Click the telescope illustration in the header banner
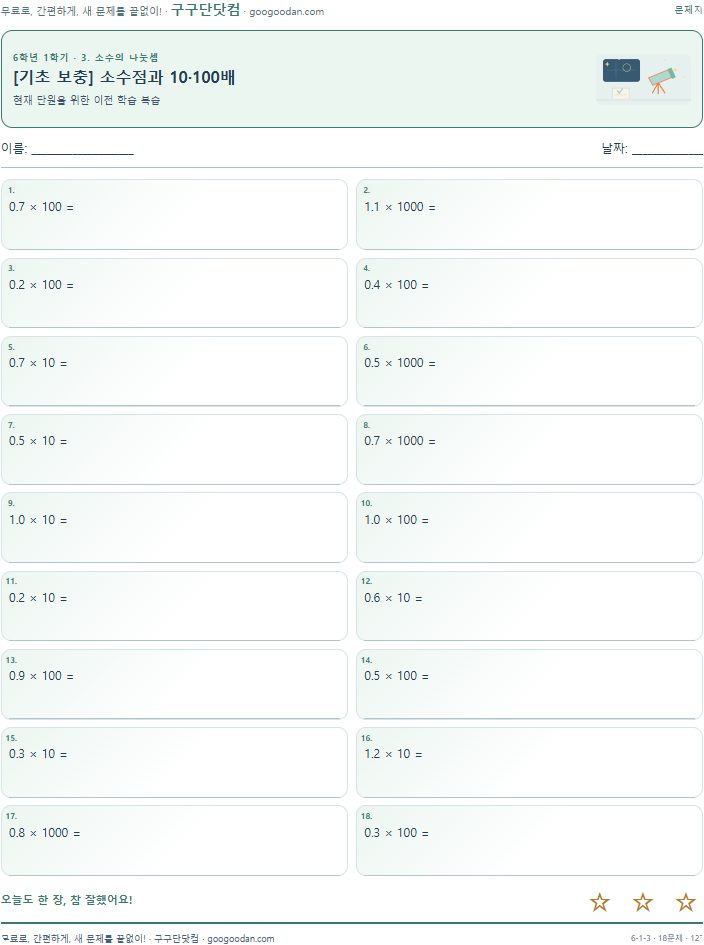The image size is (704, 945). tap(662, 81)
